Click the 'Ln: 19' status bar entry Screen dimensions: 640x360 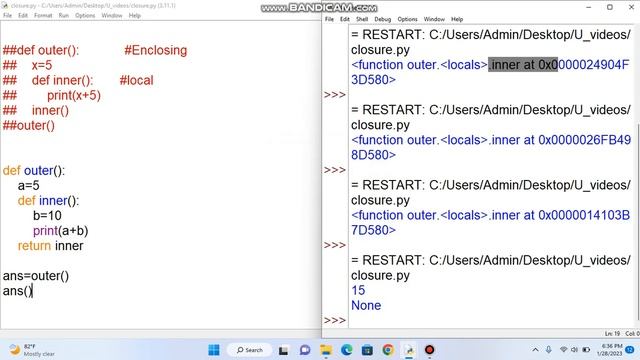[x=612, y=333]
